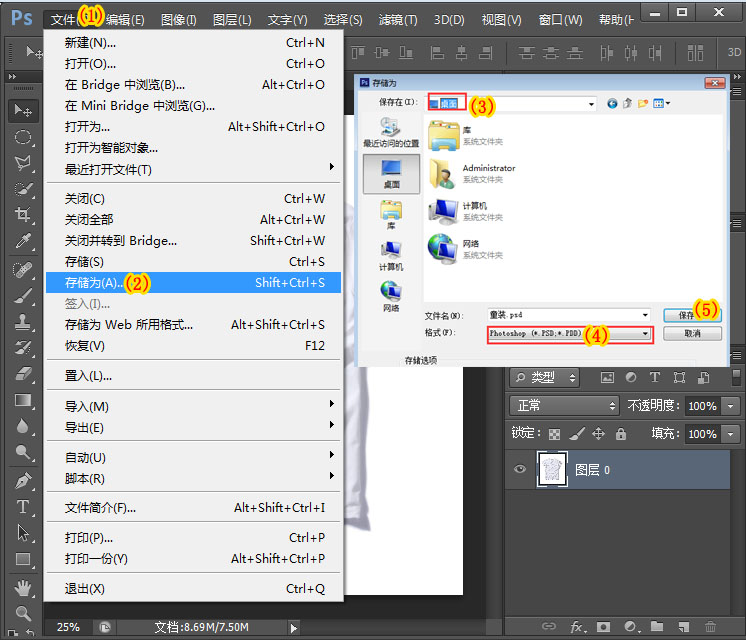Toggle pixel layer filter
Image resolution: width=746 pixels, height=640 pixels.
coord(607,378)
